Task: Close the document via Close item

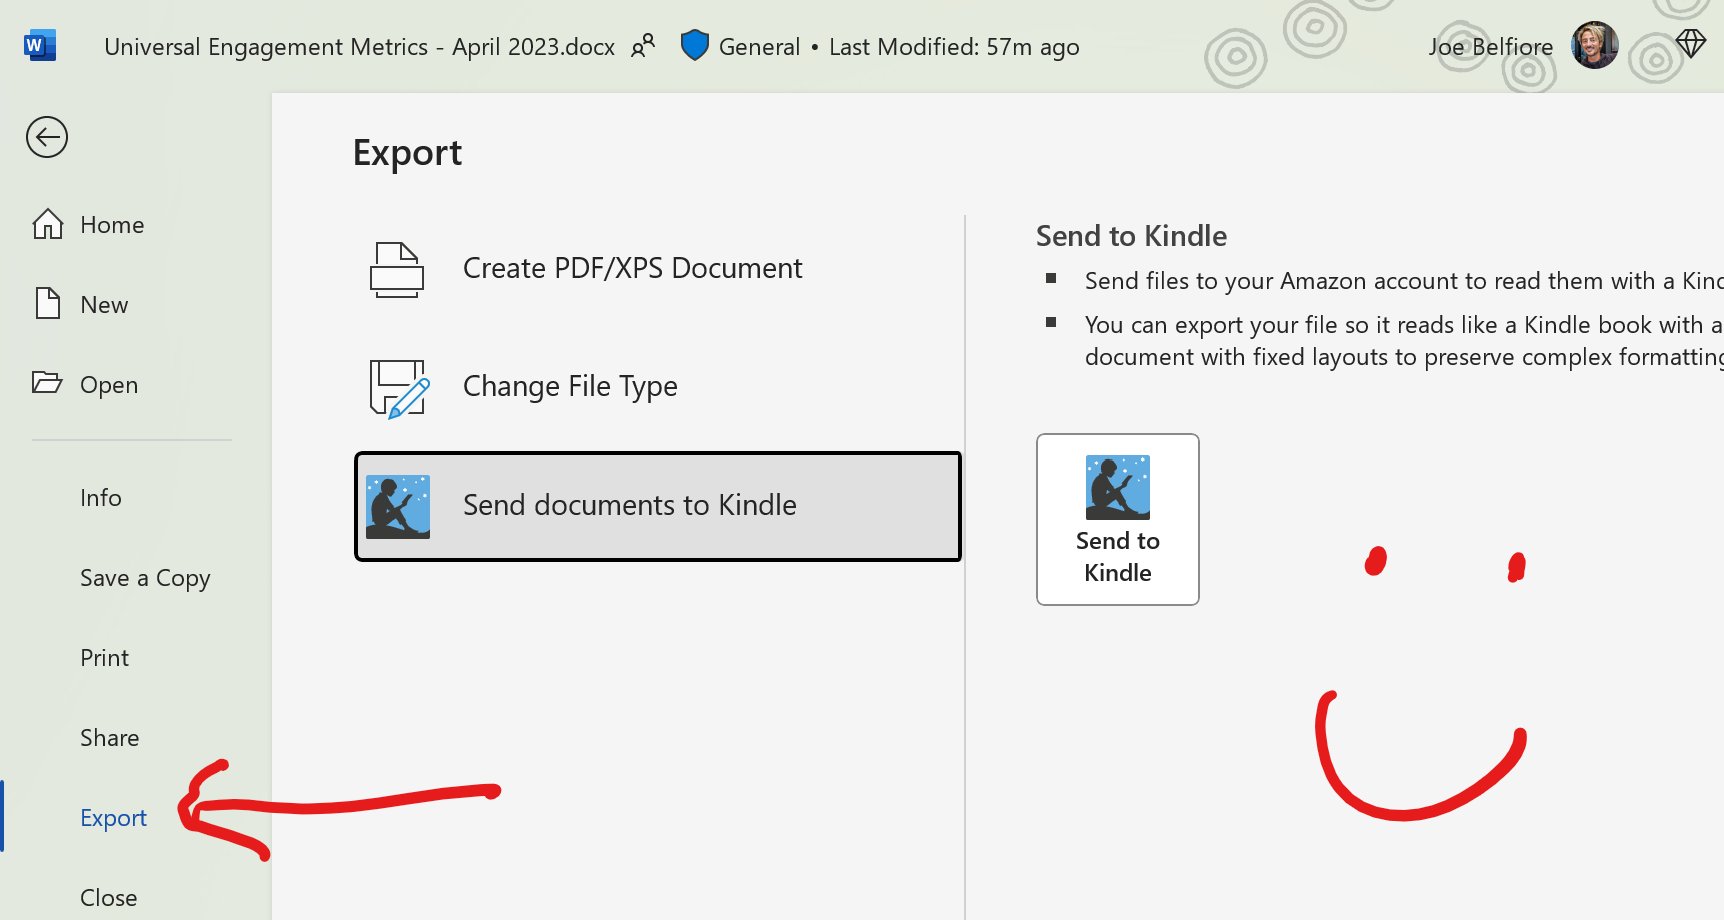Action: point(108,897)
